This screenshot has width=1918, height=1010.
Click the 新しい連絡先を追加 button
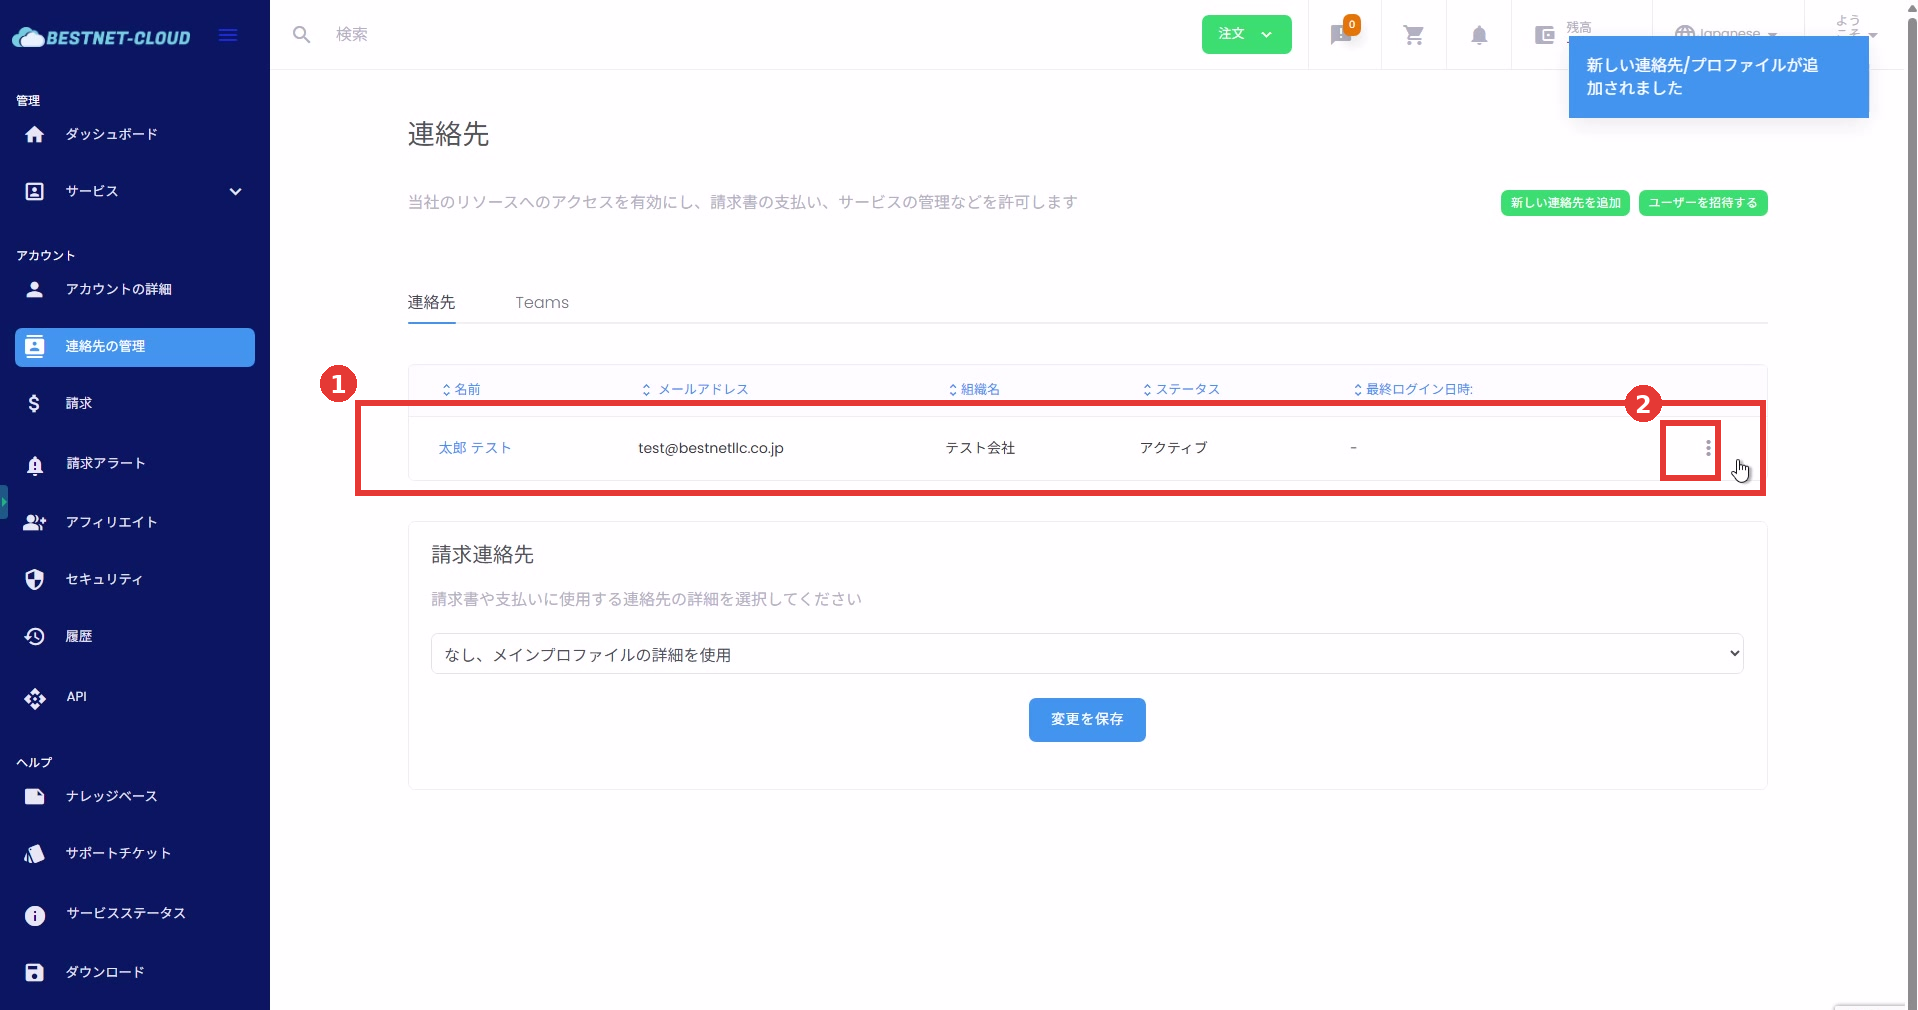point(1564,203)
